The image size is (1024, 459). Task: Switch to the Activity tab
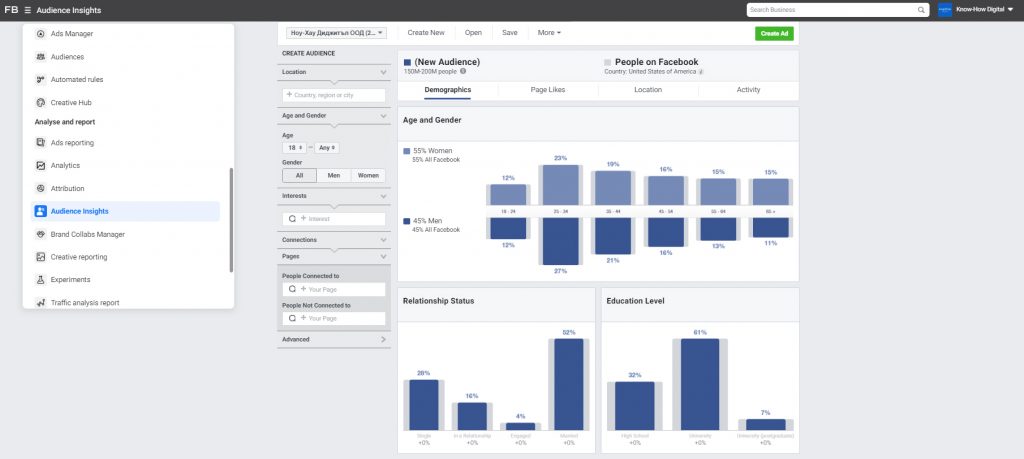click(x=748, y=90)
